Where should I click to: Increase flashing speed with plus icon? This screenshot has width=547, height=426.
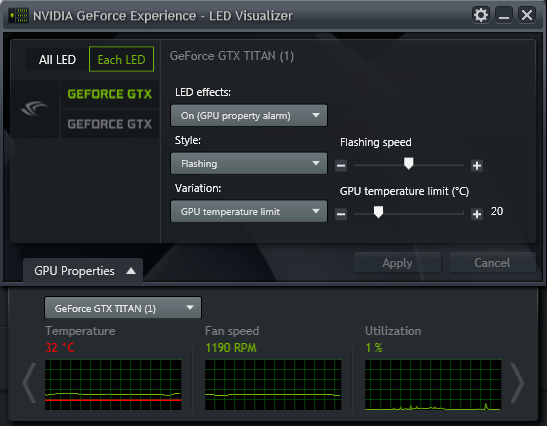[477, 165]
